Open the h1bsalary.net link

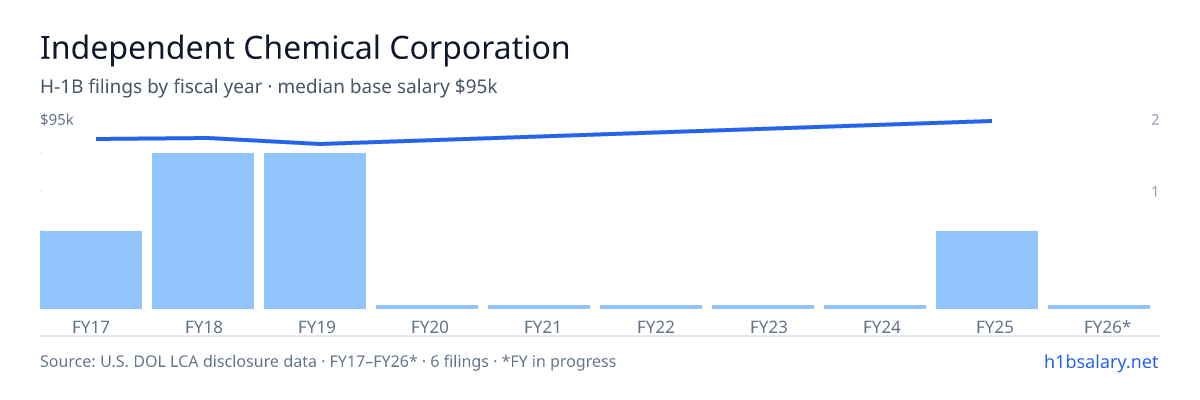tap(1100, 361)
